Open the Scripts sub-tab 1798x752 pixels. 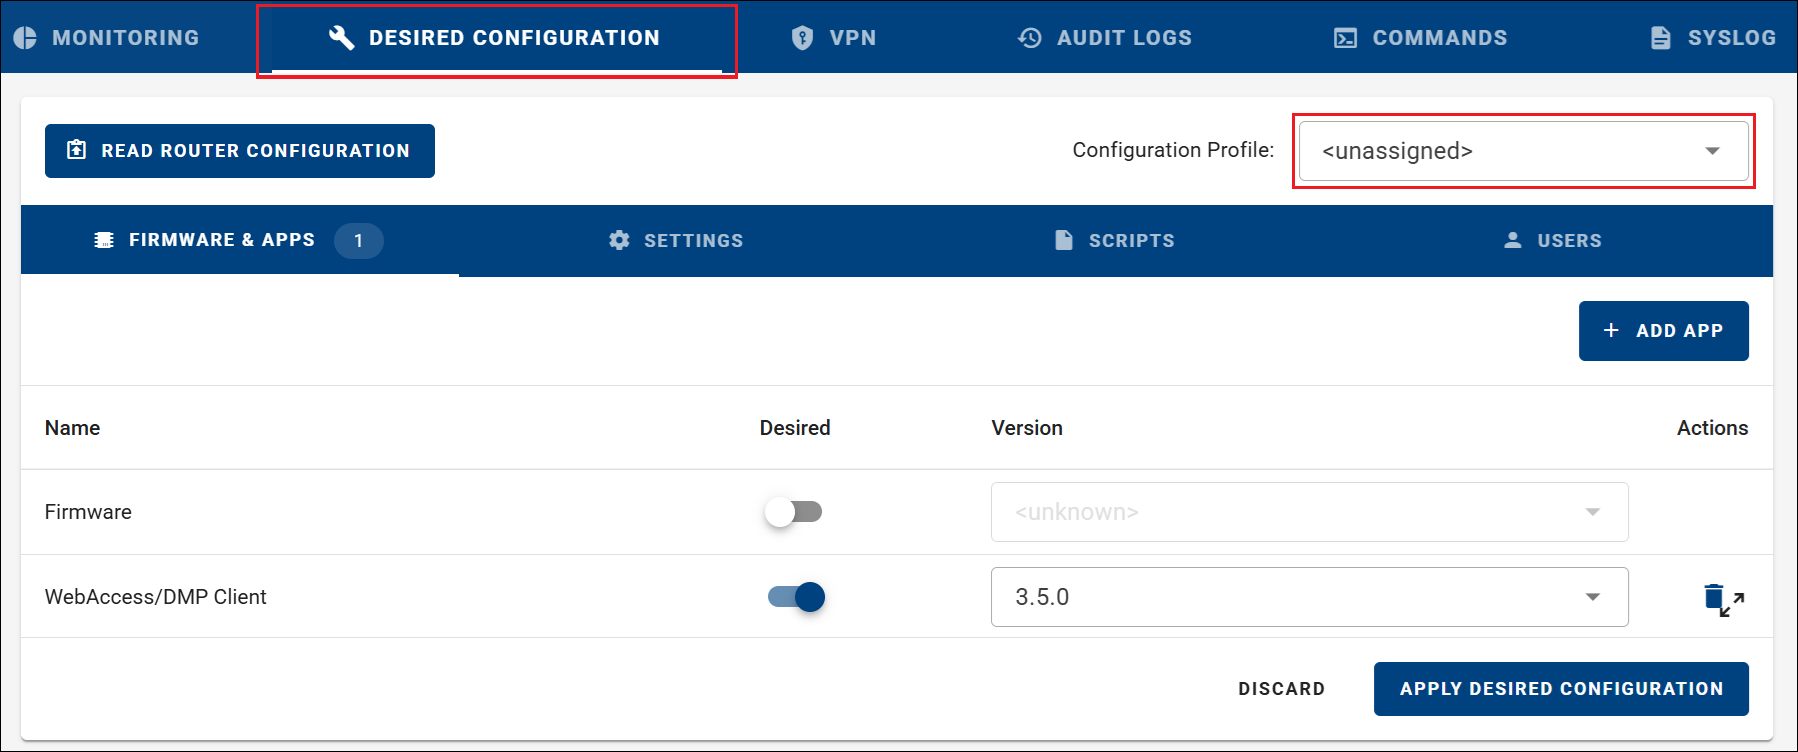coord(1115,240)
